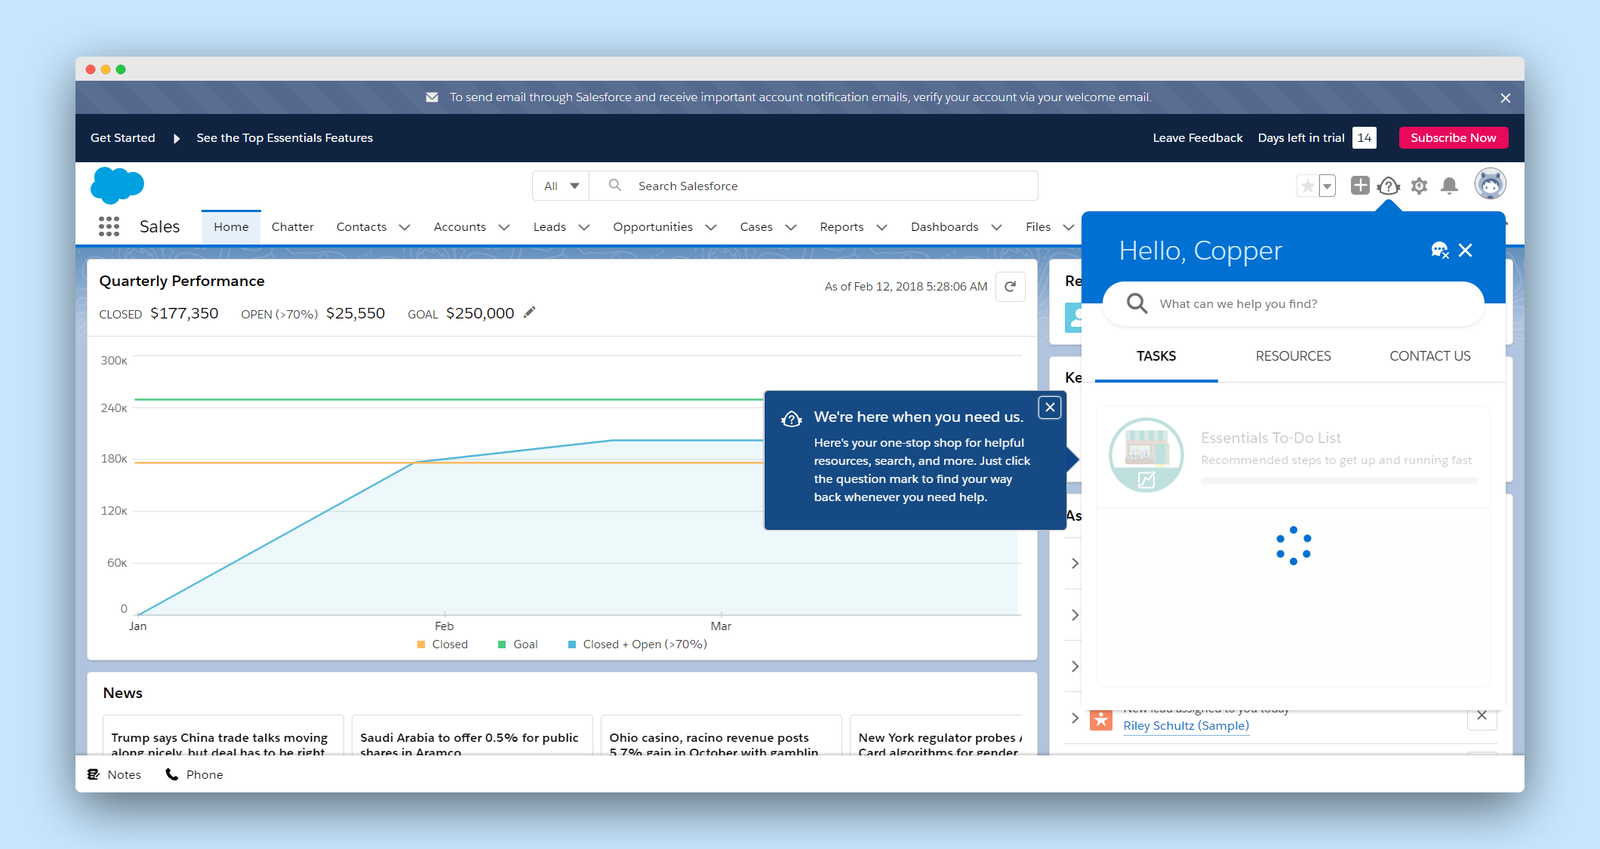Viewport: 1600px width, 849px height.
Task: Go to the Contacts tab
Action: (x=361, y=227)
